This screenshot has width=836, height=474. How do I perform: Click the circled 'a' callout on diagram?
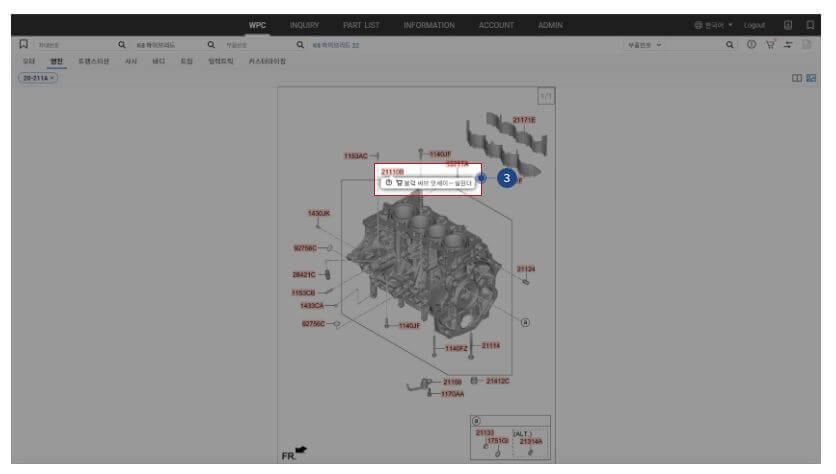pos(525,323)
